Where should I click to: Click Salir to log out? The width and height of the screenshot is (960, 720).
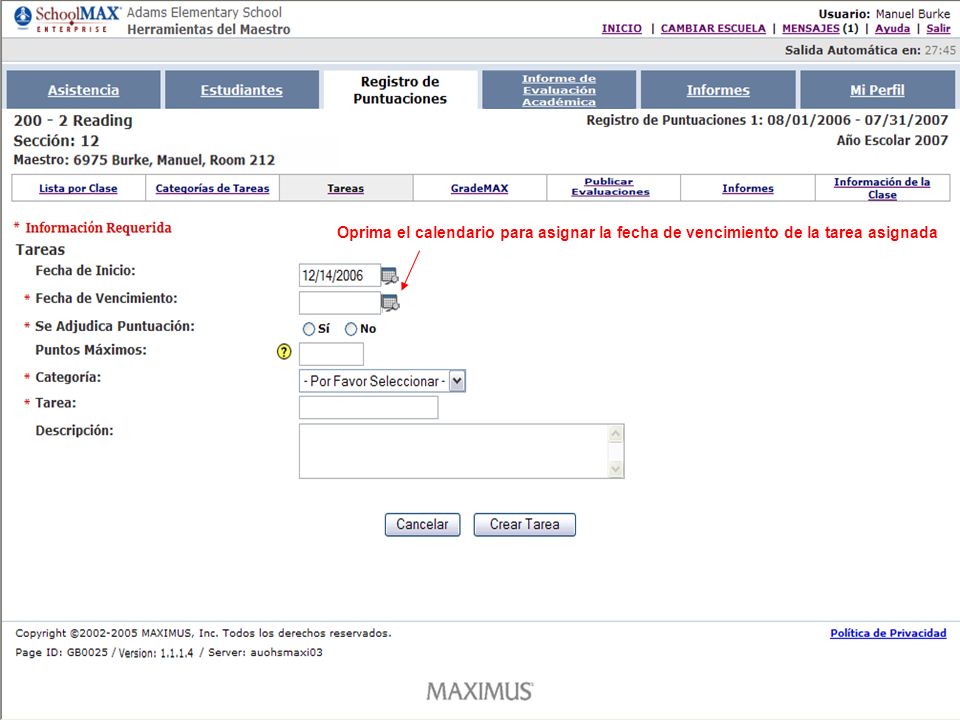(x=938, y=28)
